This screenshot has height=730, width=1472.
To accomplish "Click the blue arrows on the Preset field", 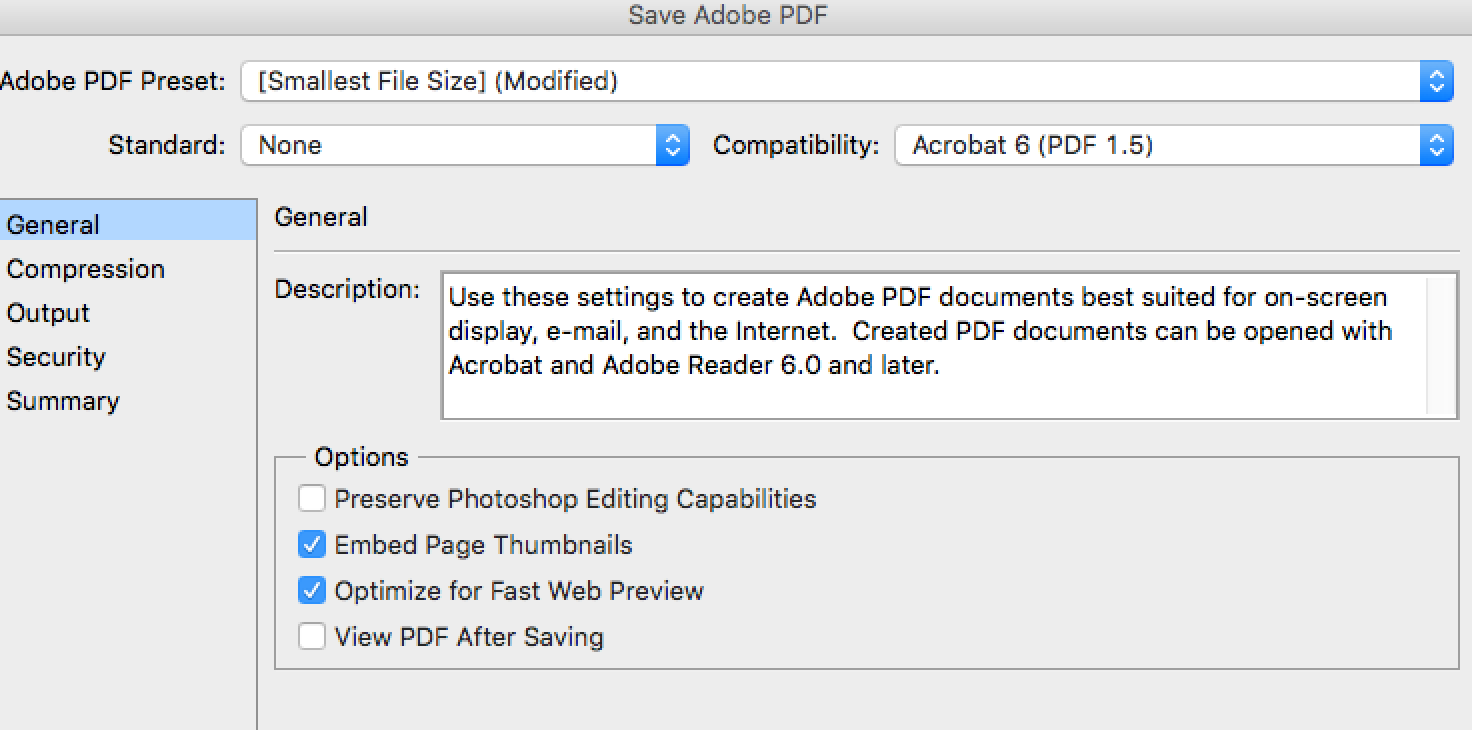I will pos(1436,81).
